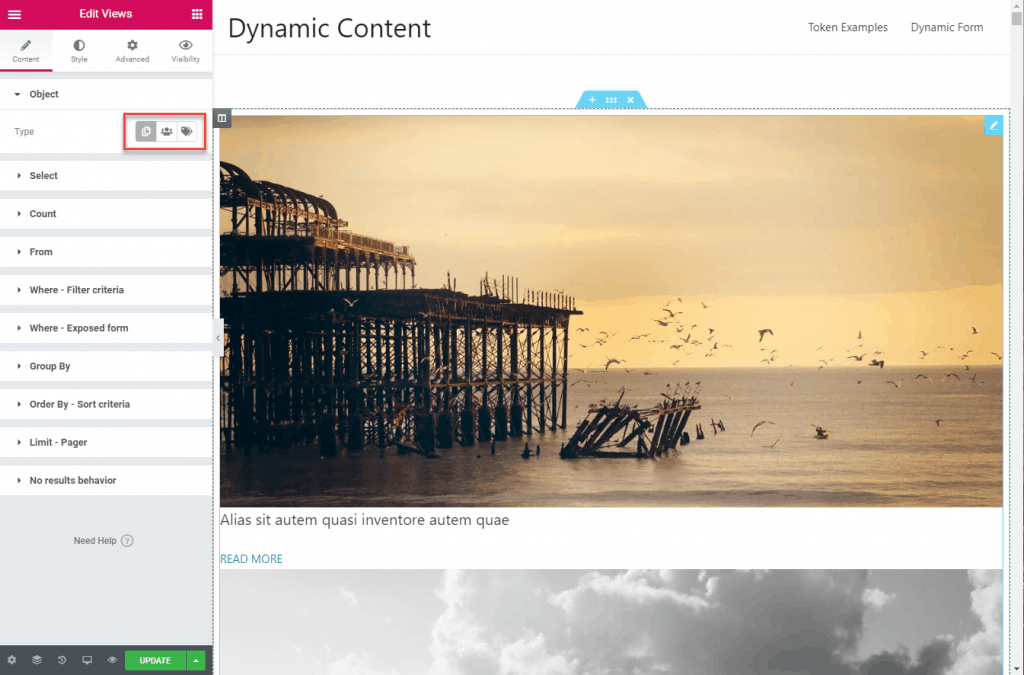The width and height of the screenshot is (1024, 675).
Task: Select the Users object type
Action: tap(166, 132)
